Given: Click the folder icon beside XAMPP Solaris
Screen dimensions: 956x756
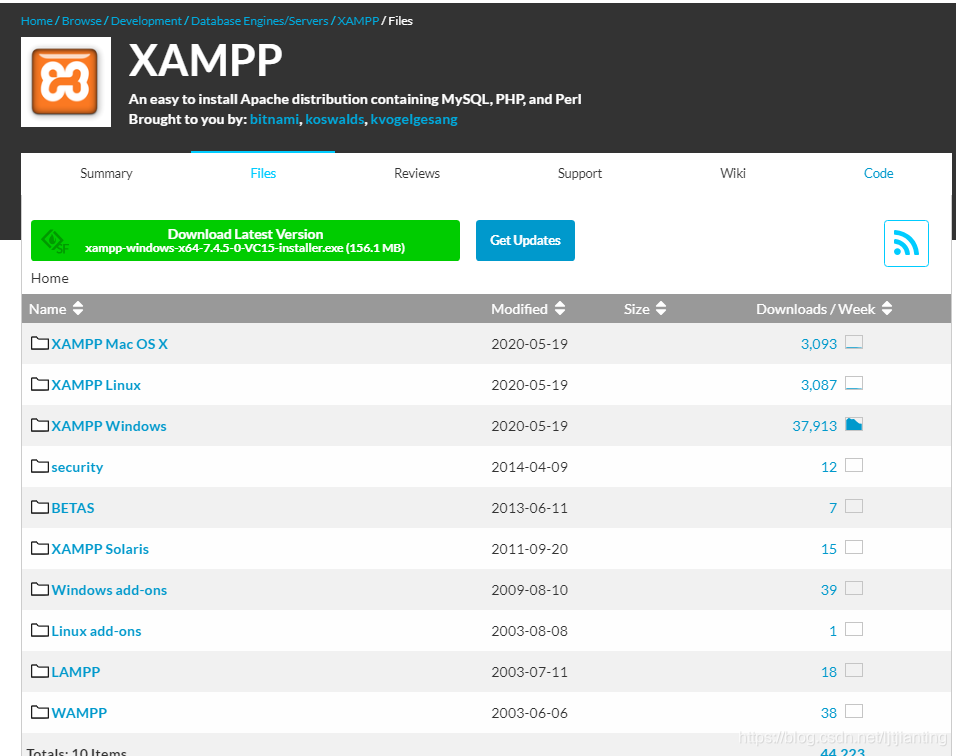Looking at the screenshot, I should point(40,548).
